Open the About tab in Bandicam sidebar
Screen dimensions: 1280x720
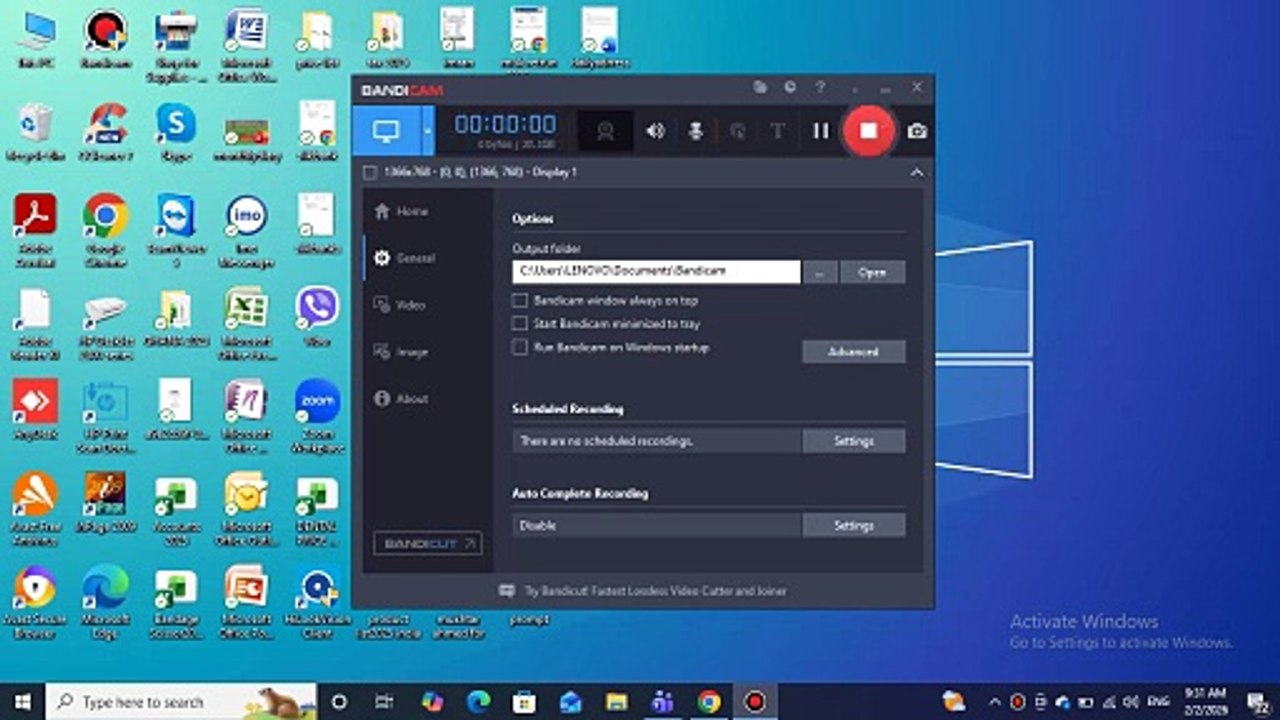click(401, 399)
